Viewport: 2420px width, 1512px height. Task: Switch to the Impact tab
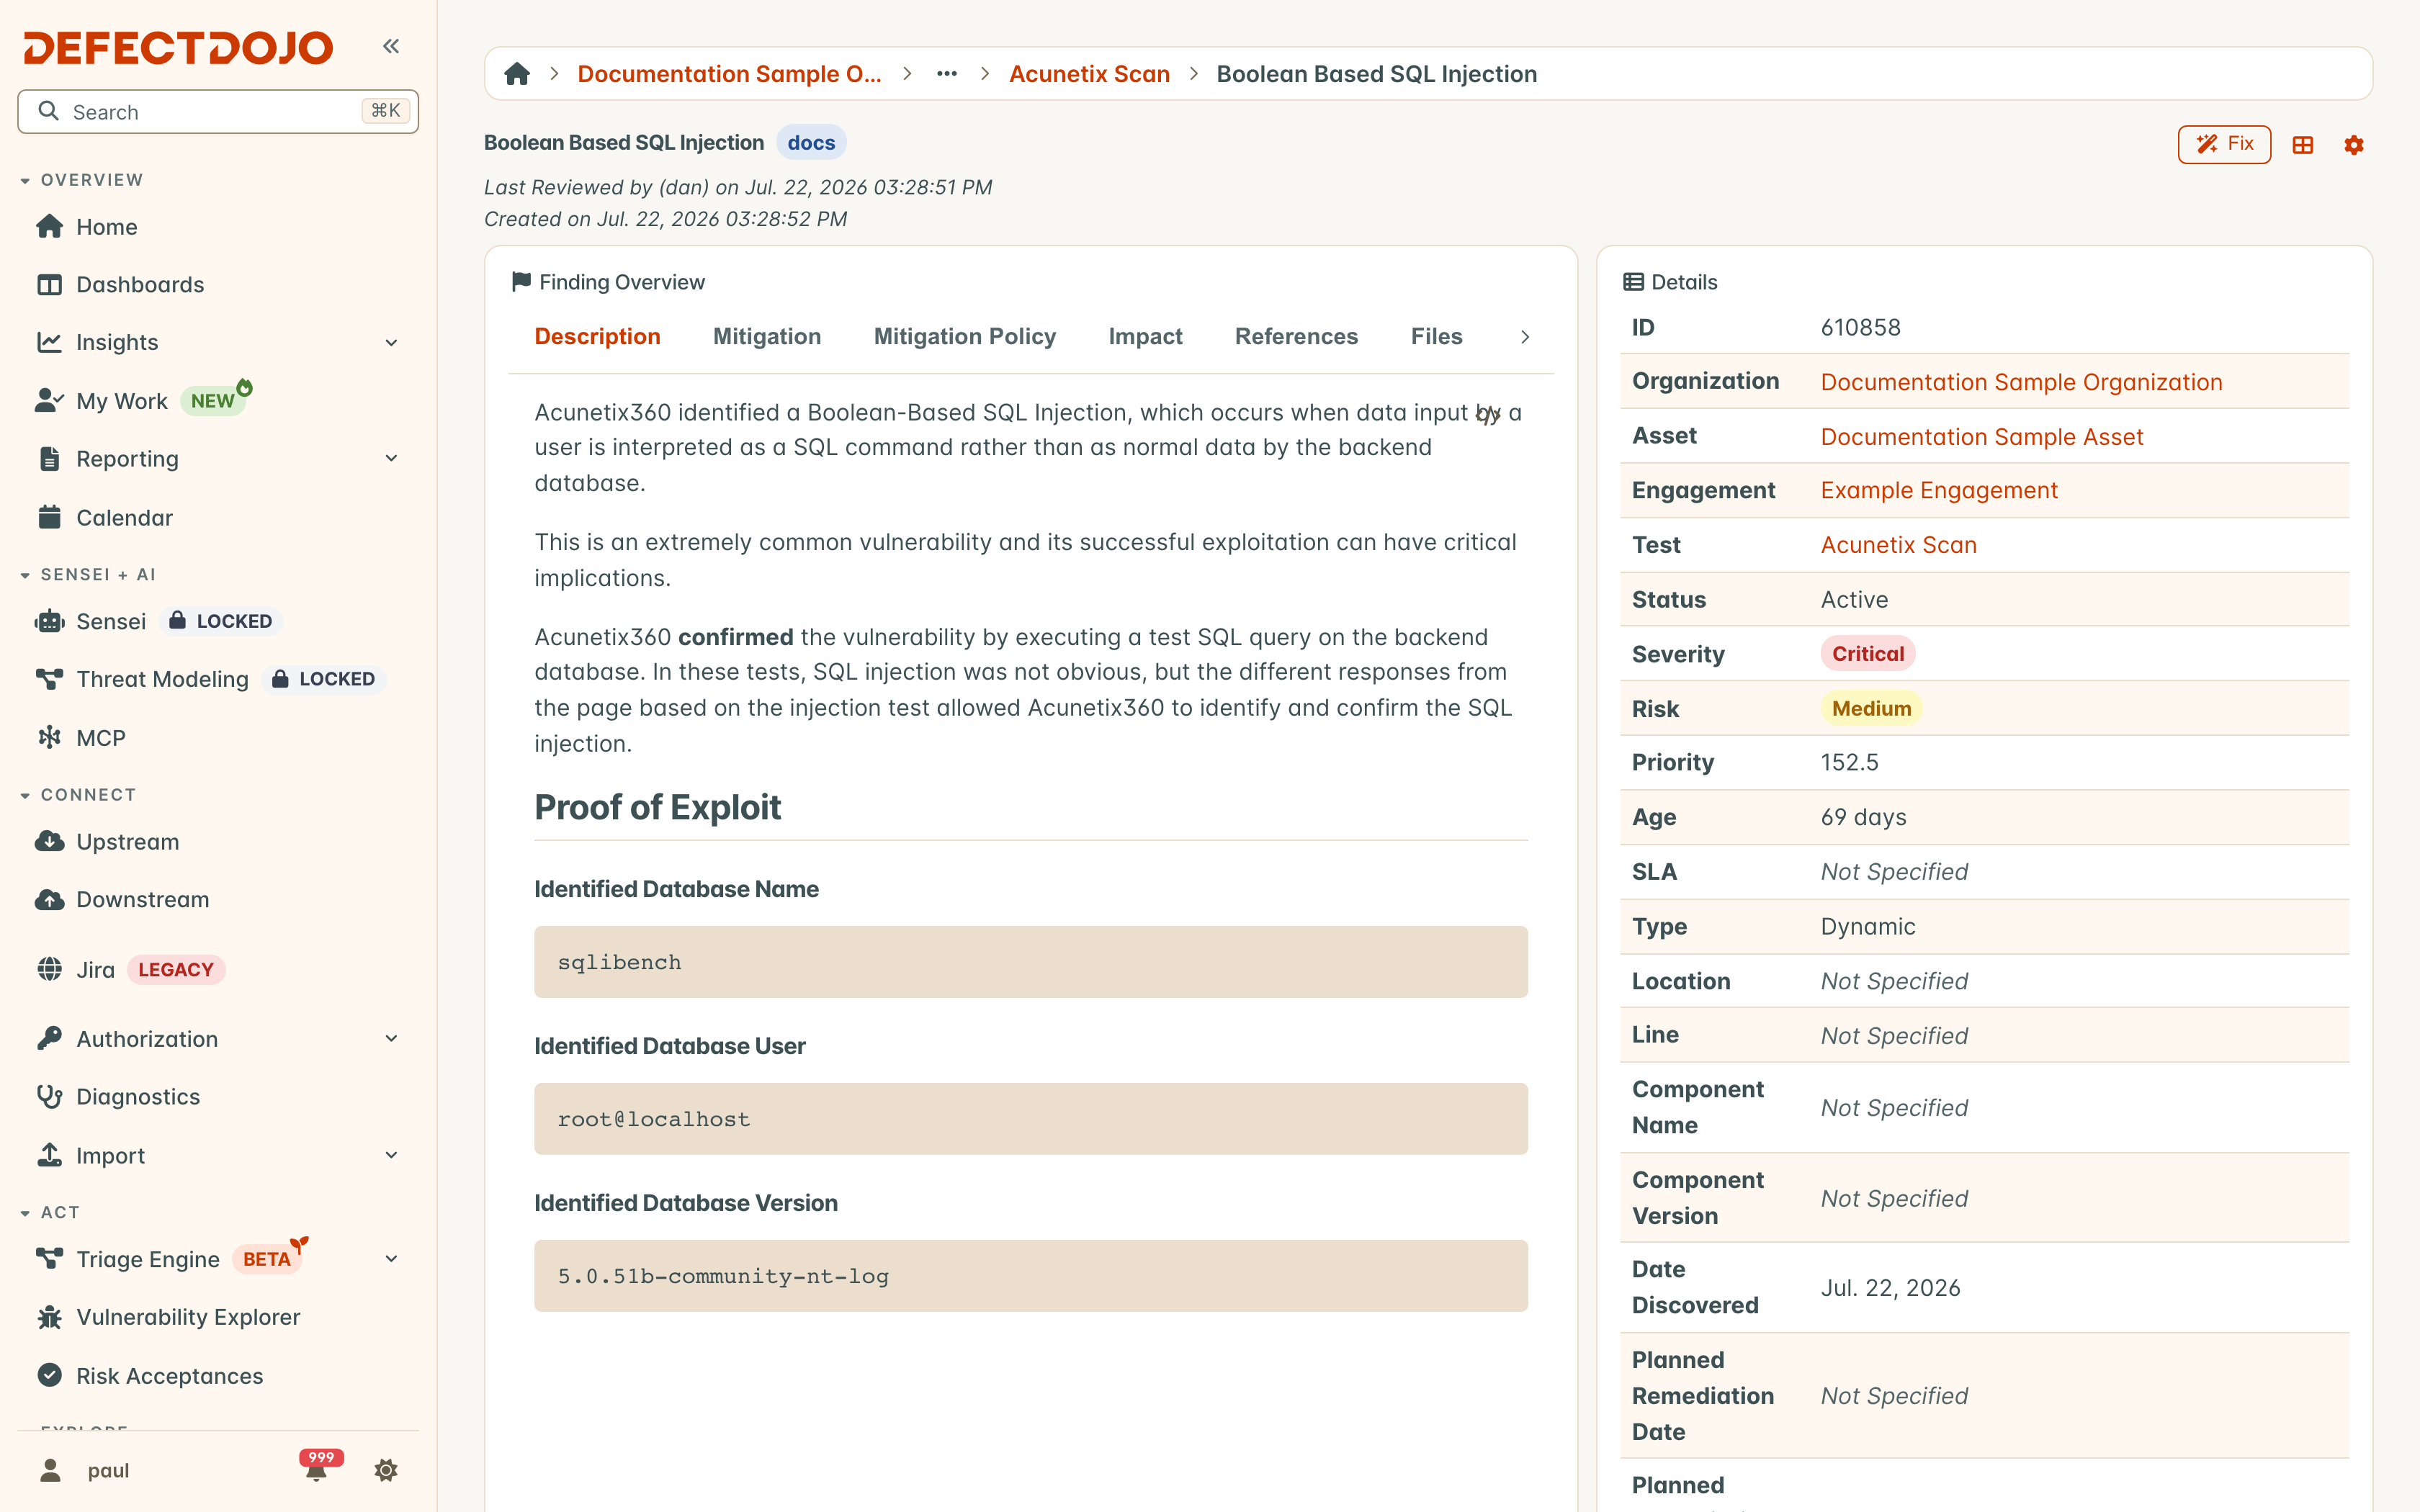point(1145,337)
